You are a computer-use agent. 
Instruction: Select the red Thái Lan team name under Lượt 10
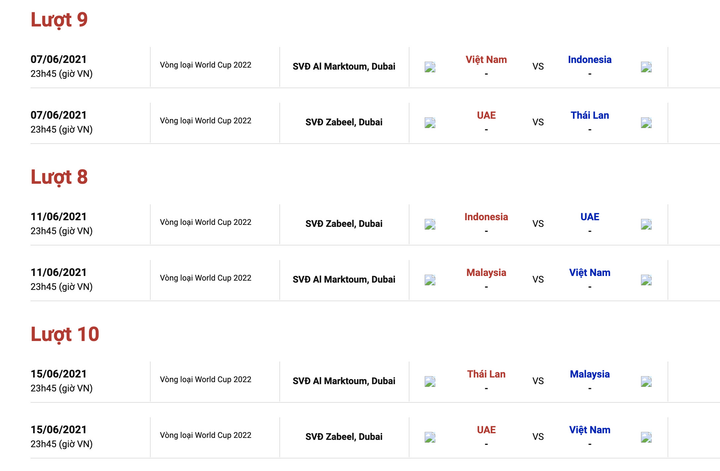tap(486, 374)
